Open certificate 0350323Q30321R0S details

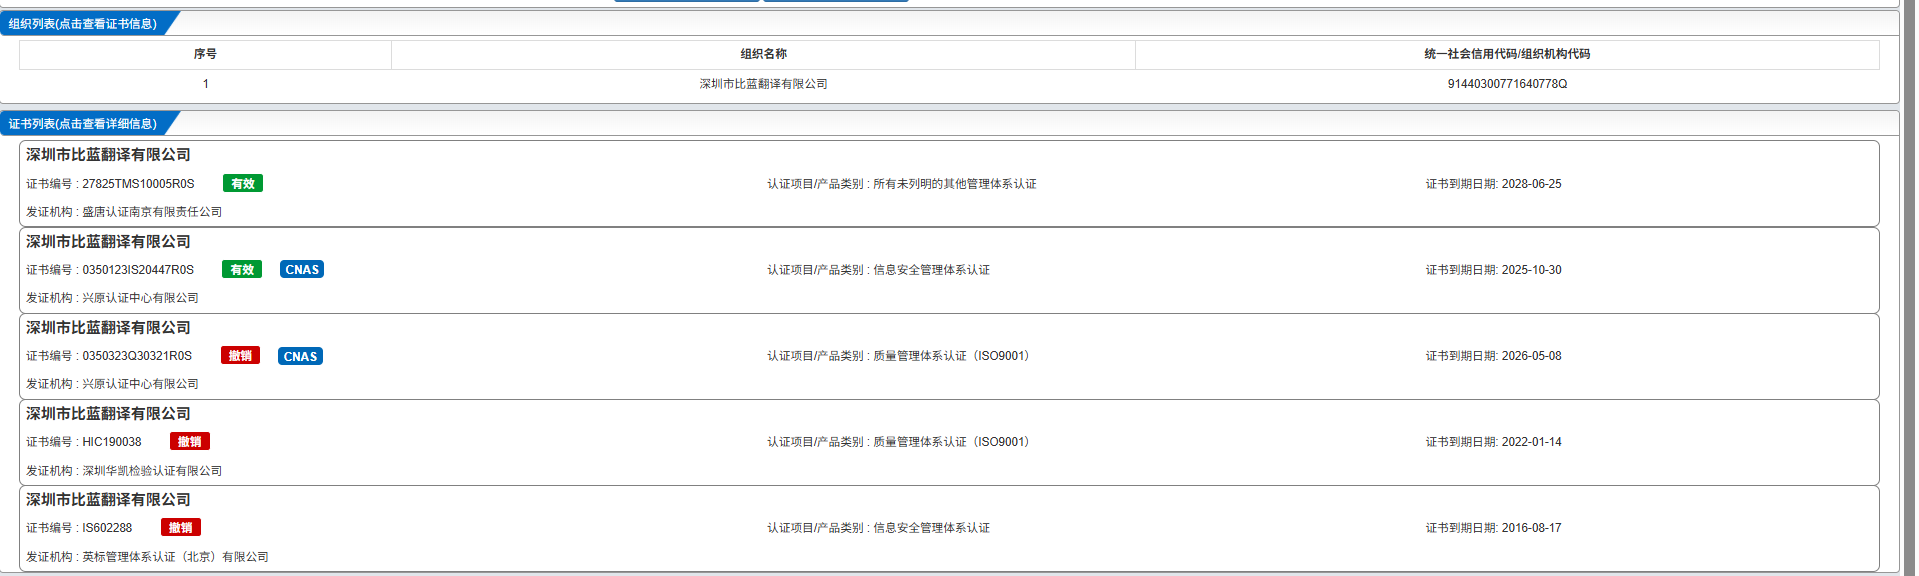[x=949, y=356]
